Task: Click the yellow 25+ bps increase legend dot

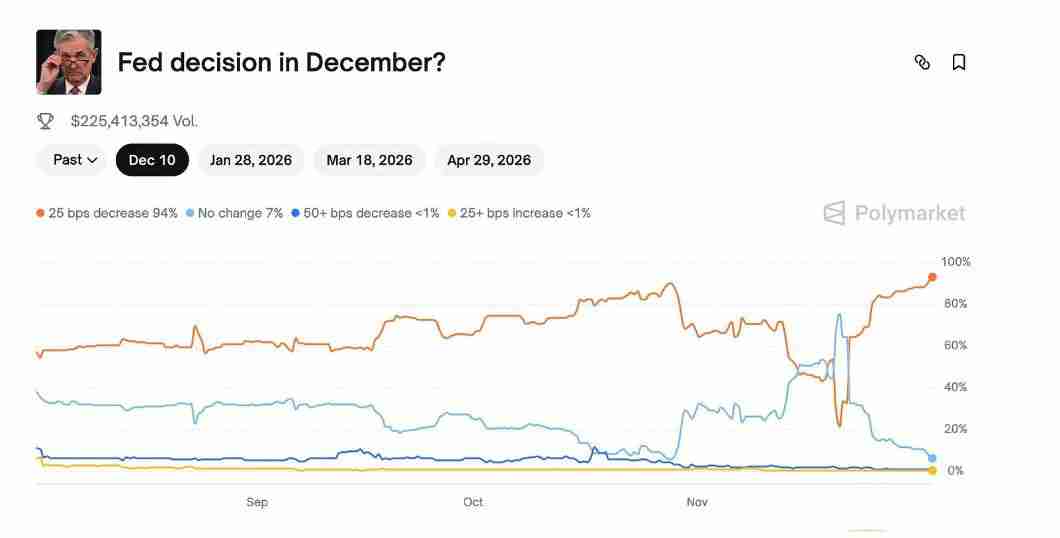Action: 452,213
